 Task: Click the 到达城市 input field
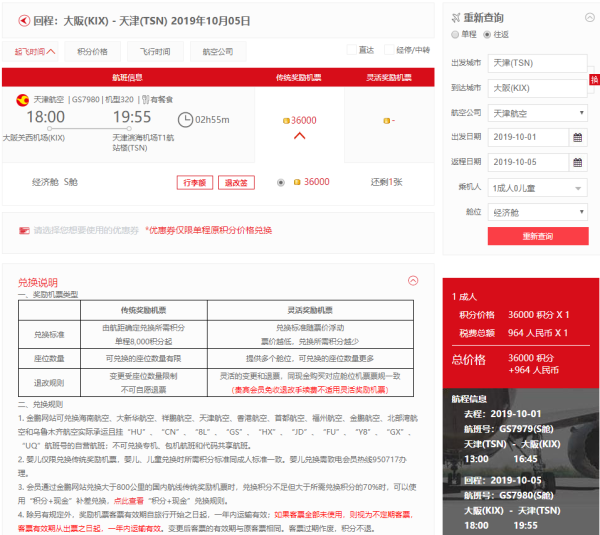coord(537,88)
